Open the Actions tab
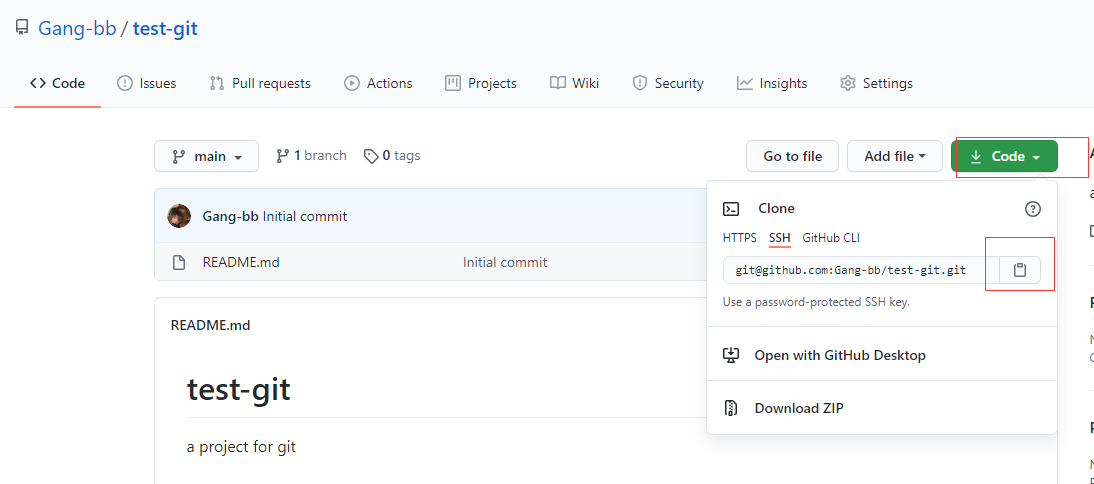 tap(378, 83)
